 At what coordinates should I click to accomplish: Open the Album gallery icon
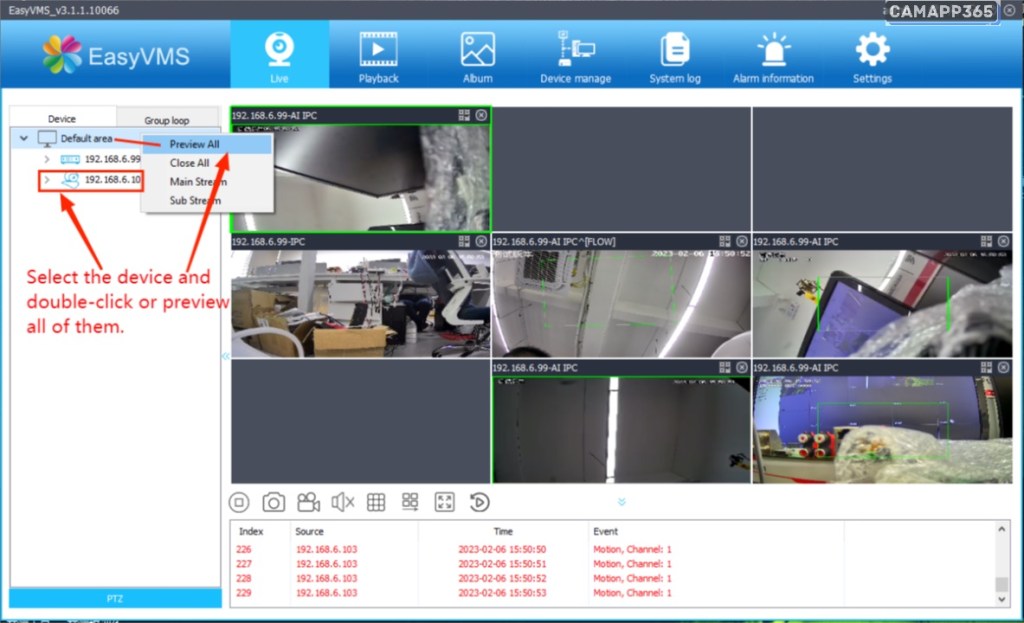click(x=477, y=56)
